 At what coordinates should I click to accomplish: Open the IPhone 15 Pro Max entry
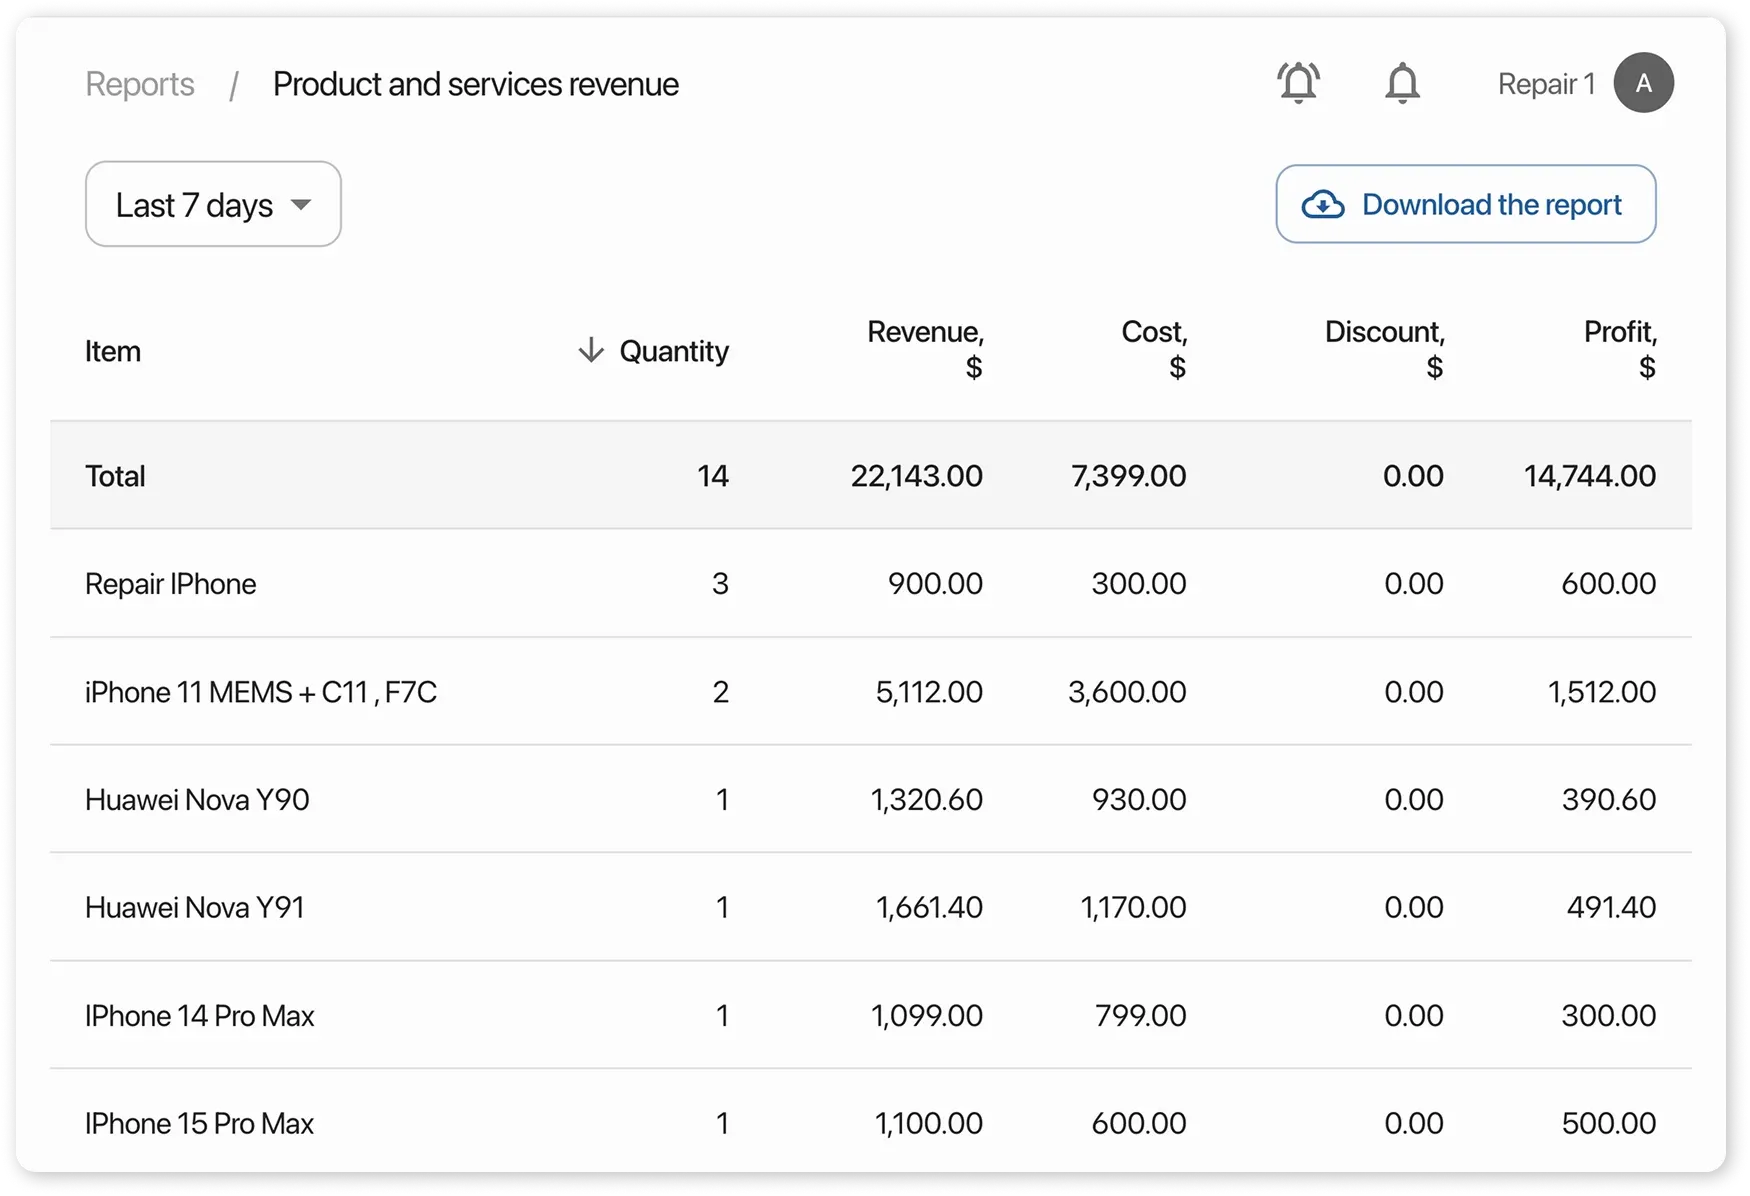coord(870,1123)
